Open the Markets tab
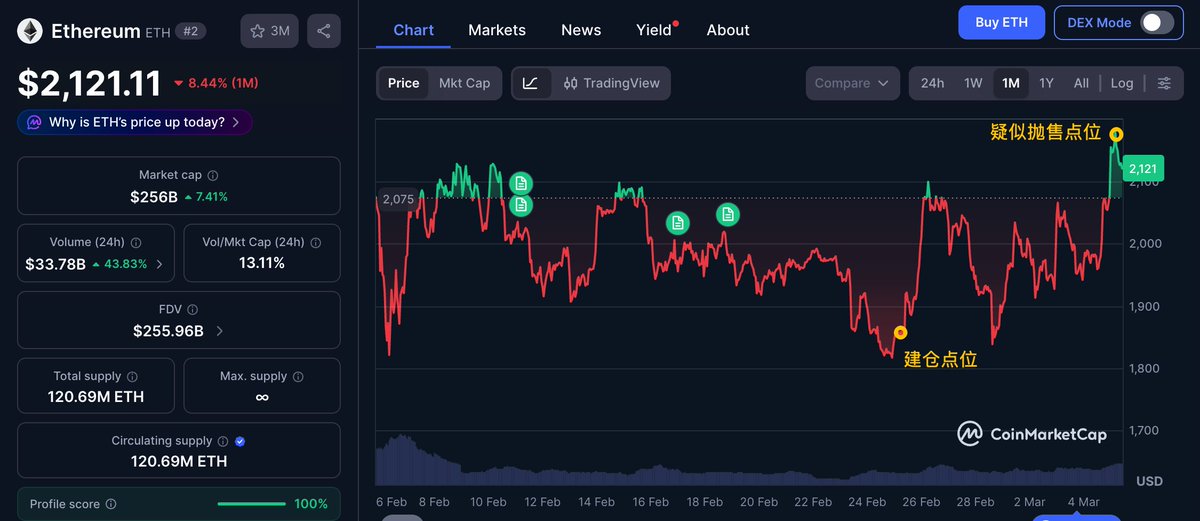Screen dimensions: 1200x521 [x=497, y=30]
